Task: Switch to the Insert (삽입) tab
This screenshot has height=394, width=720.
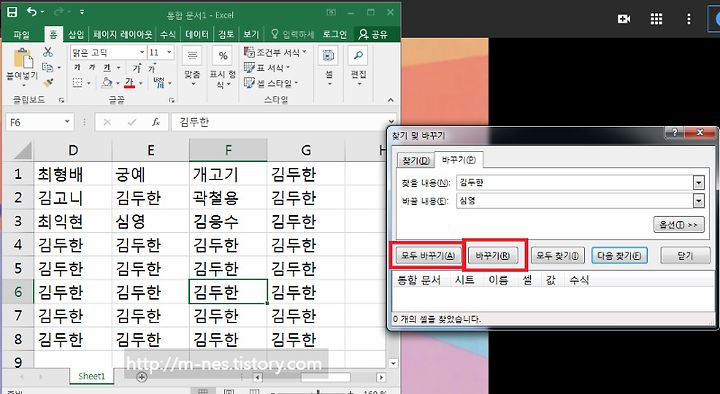Action: [76, 34]
